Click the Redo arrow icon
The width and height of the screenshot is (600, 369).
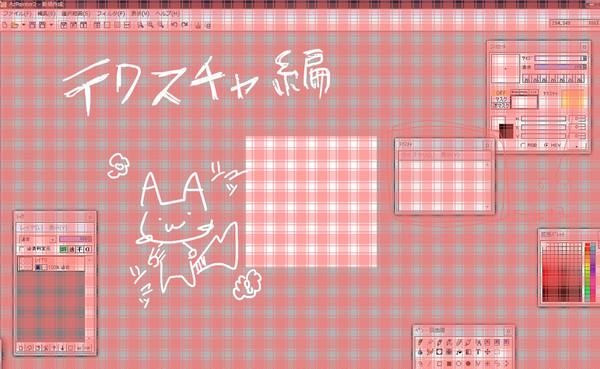pos(184,25)
